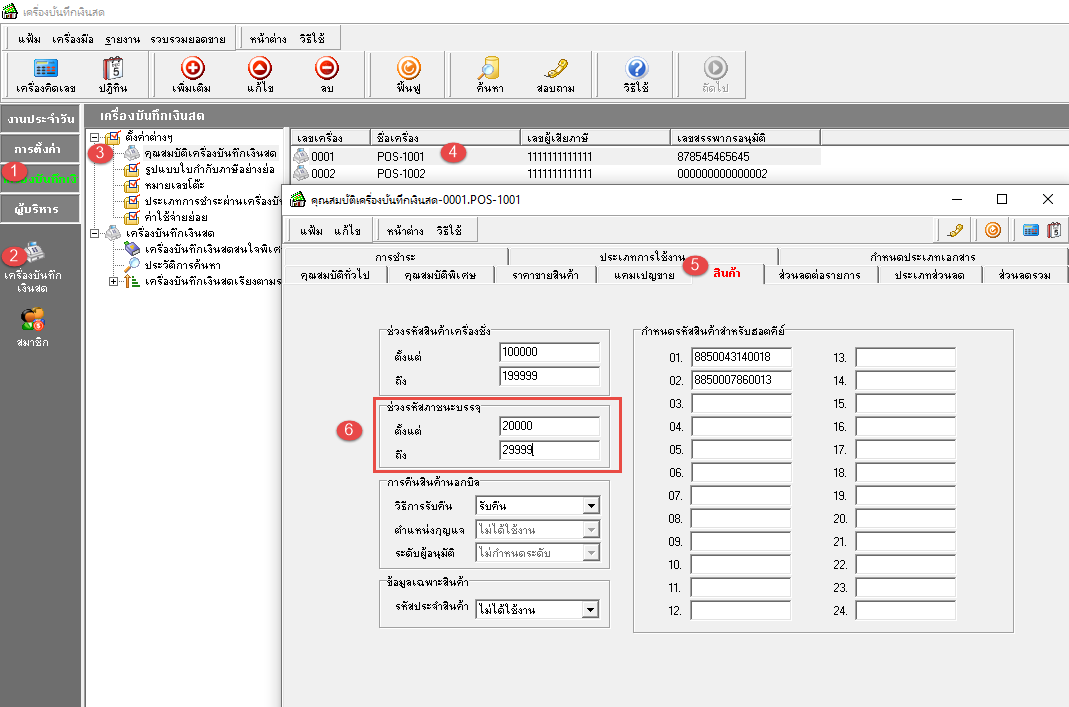
Task: Open the รายงาน menu in main menu bar
Action: pos(122,38)
